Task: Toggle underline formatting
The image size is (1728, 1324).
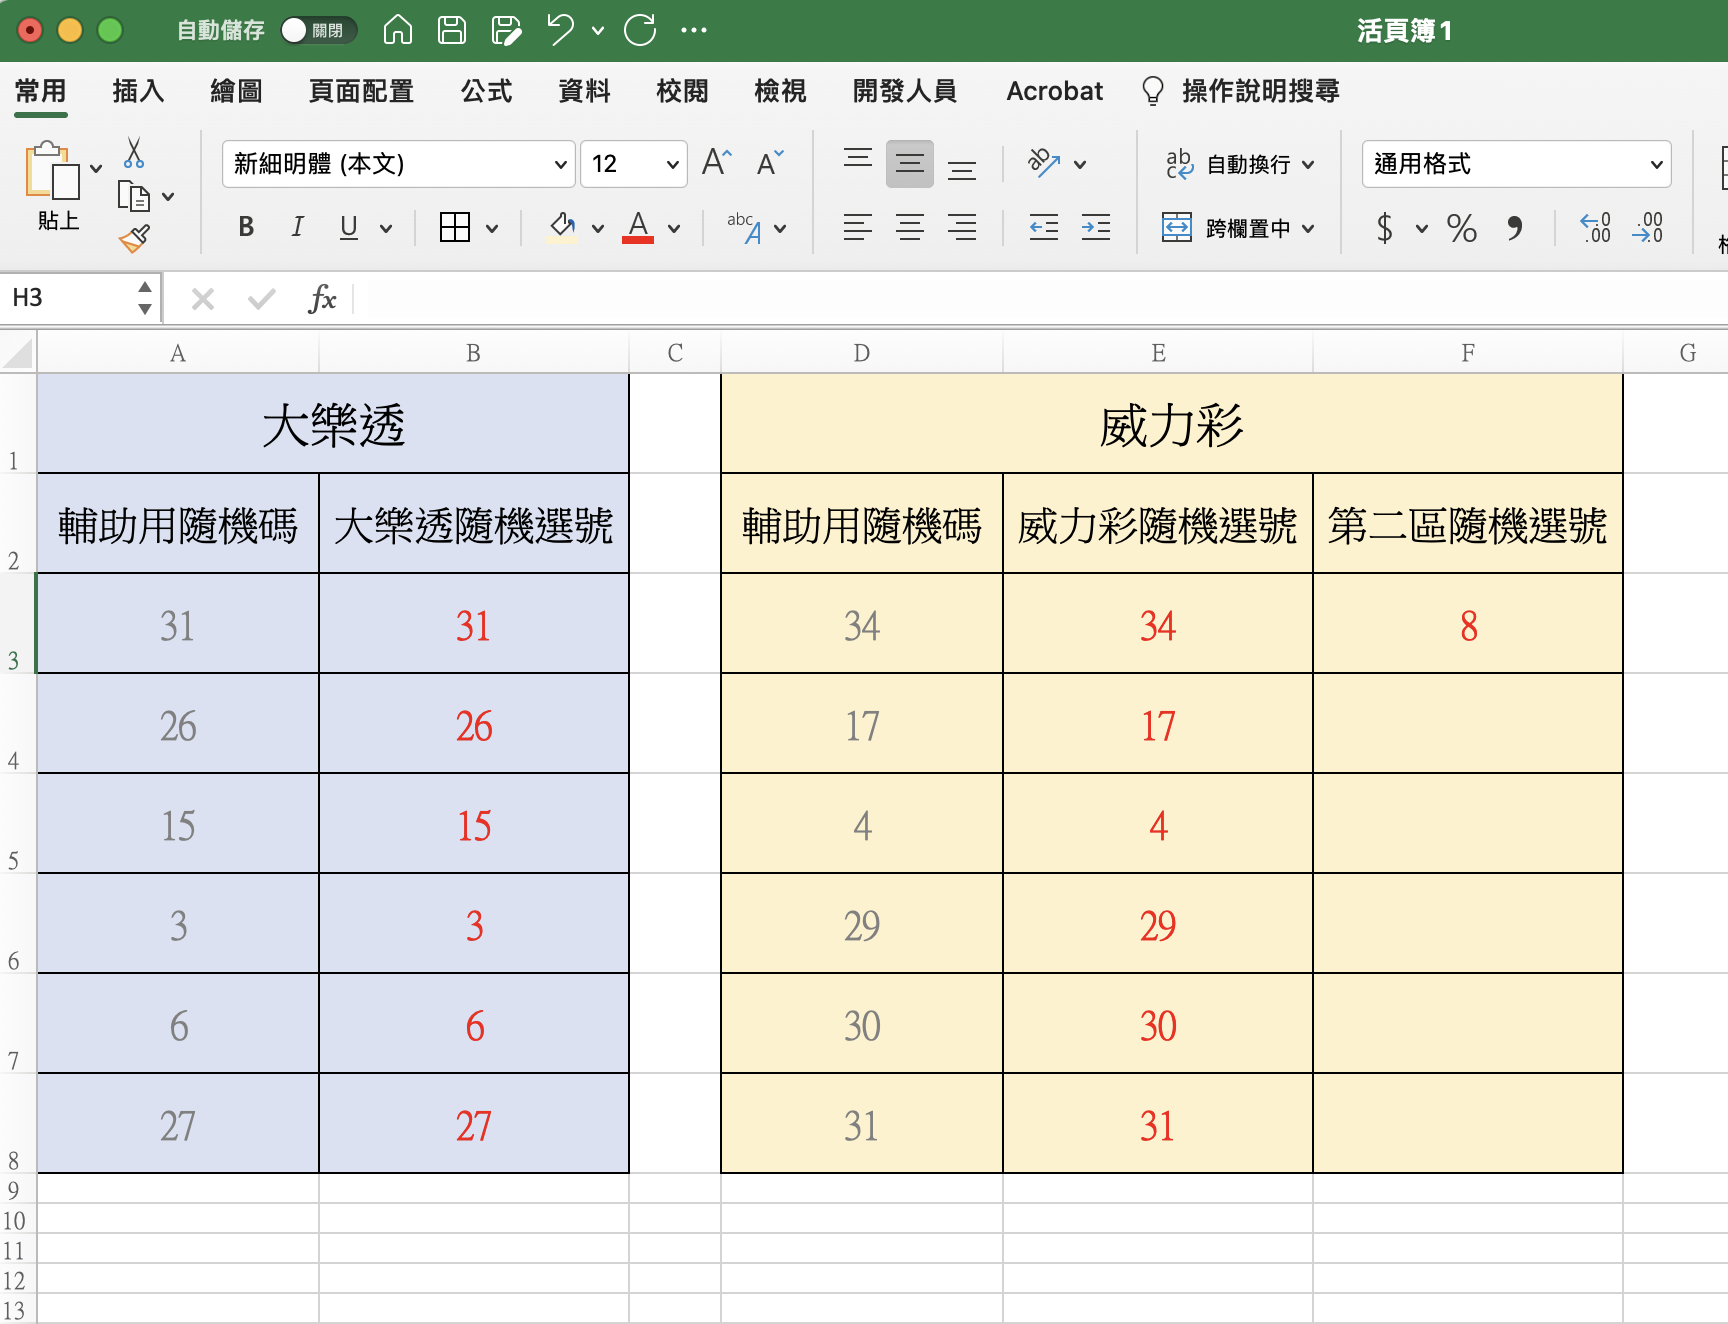Action: [349, 227]
